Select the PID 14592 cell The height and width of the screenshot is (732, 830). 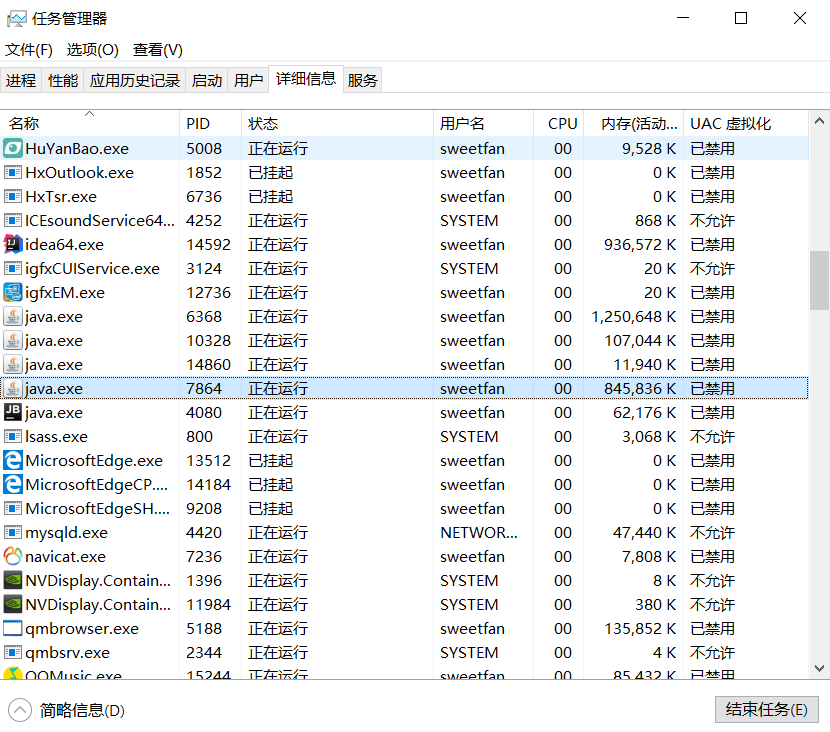pyautogui.click(x=209, y=245)
